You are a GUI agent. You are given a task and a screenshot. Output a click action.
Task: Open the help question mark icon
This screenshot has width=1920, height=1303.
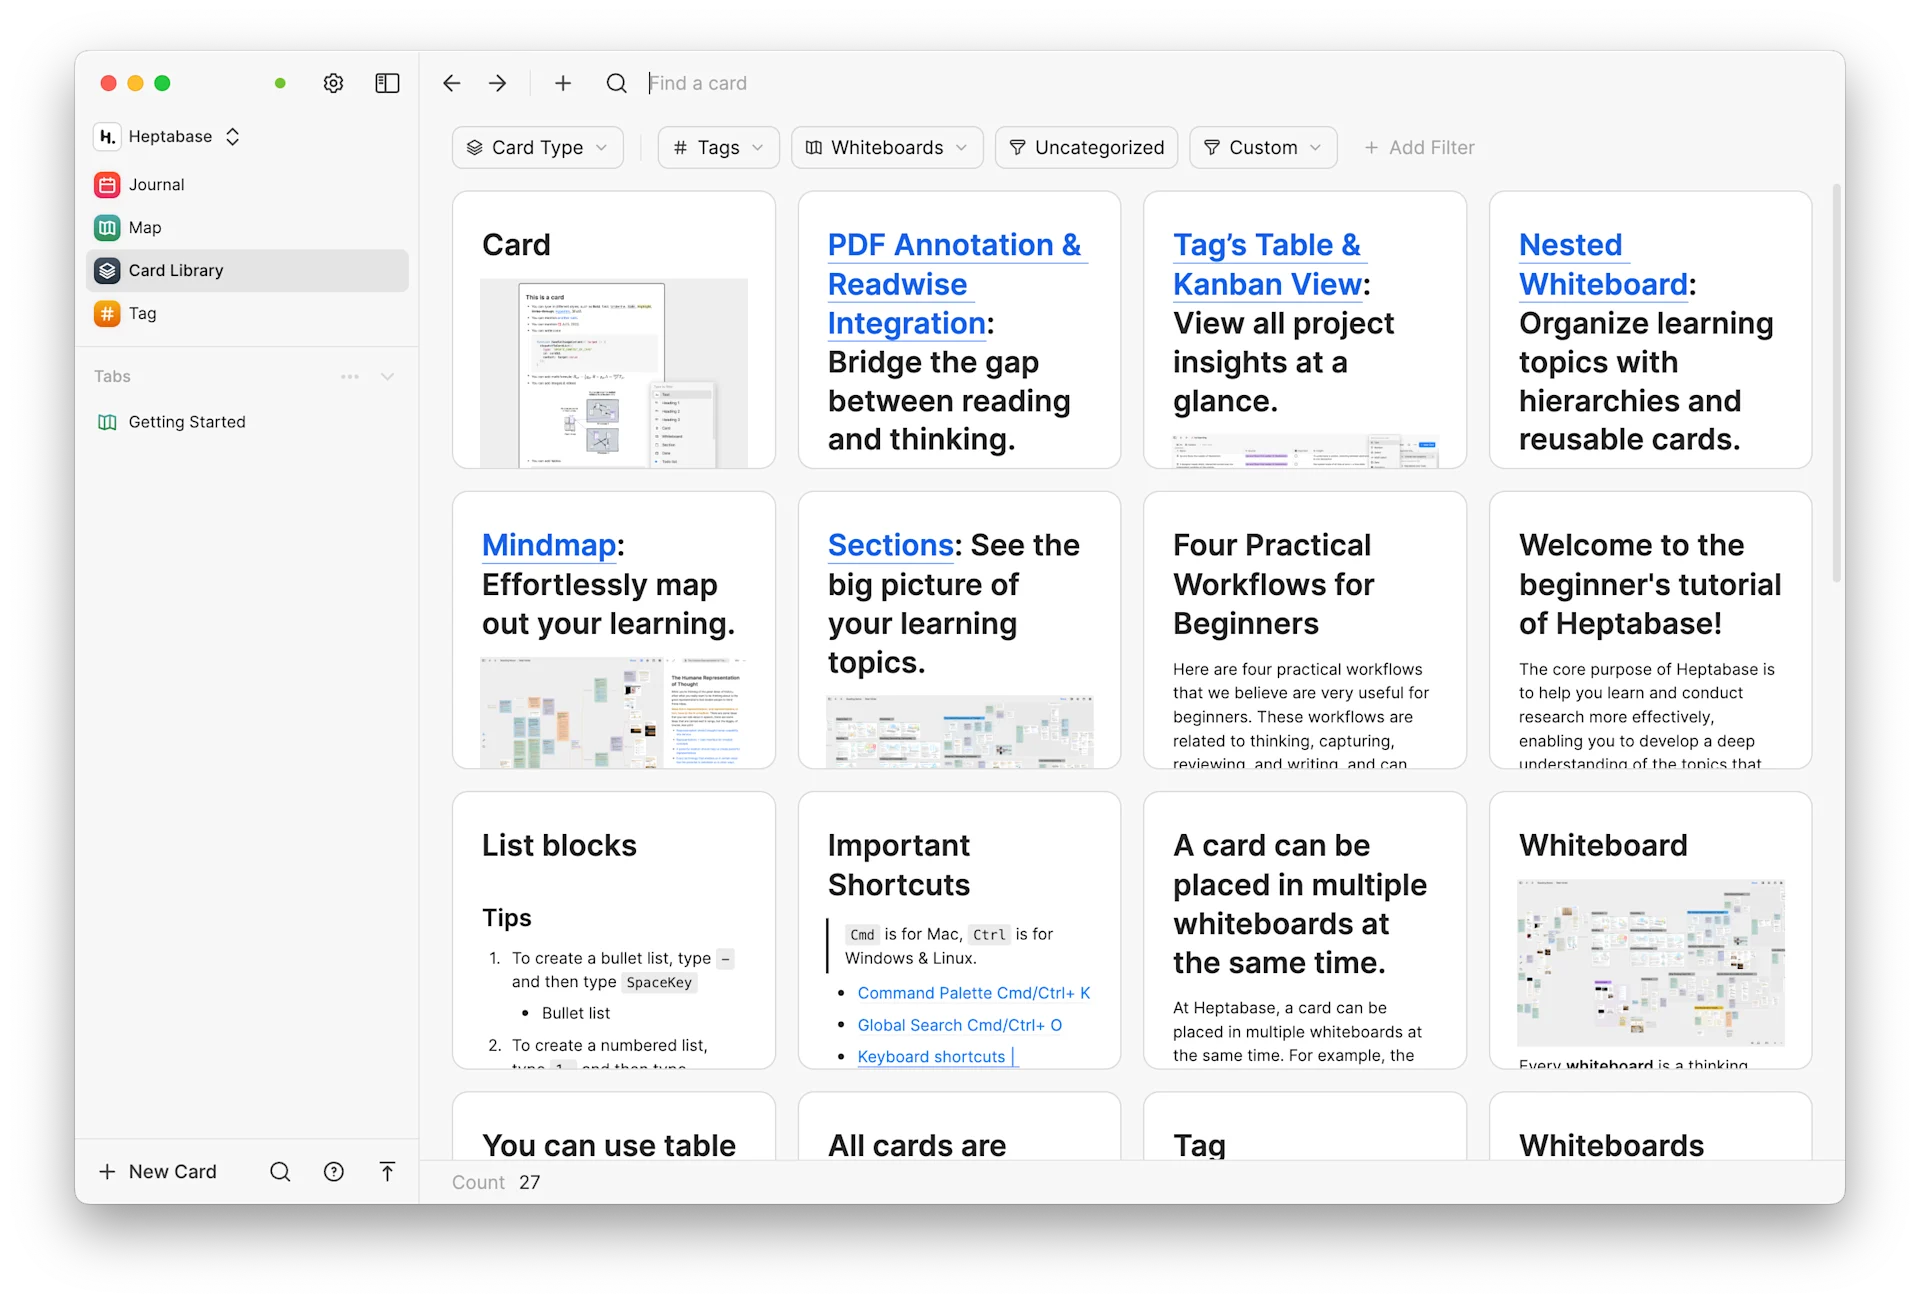[334, 1172]
